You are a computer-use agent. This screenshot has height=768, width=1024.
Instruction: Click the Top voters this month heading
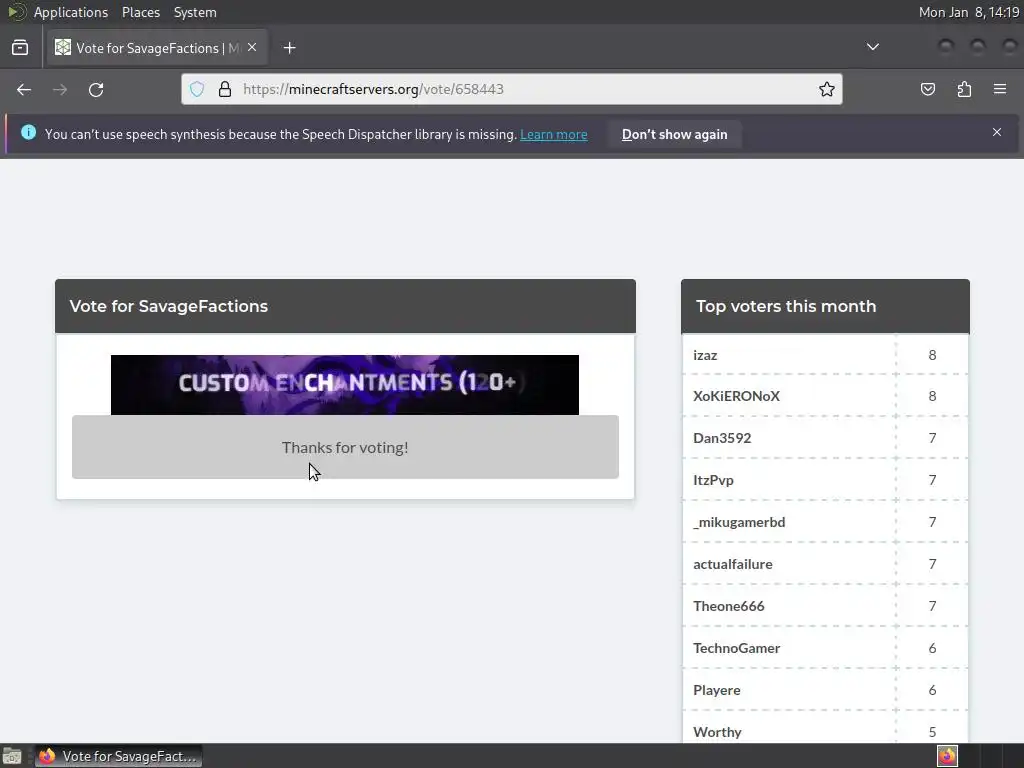click(x=786, y=306)
